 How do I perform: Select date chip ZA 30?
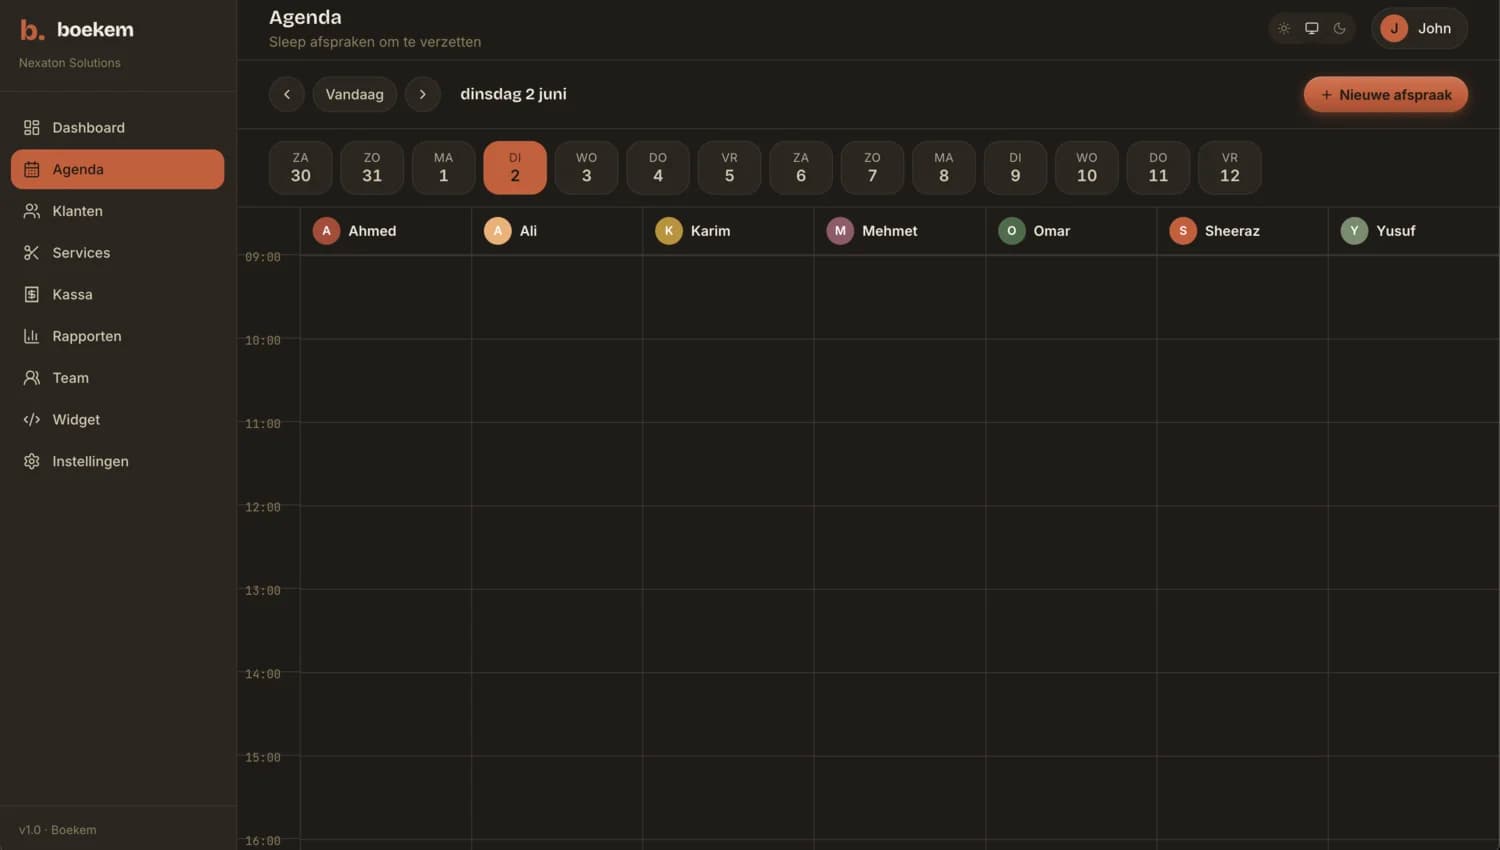(301, 168)
